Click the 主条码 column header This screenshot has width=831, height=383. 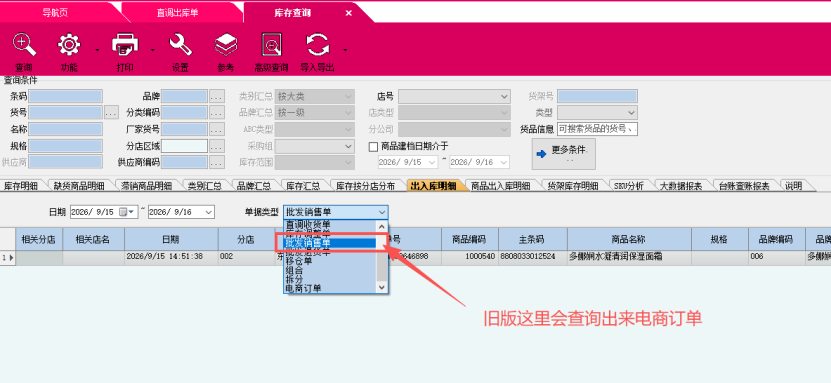pos(533,239)
